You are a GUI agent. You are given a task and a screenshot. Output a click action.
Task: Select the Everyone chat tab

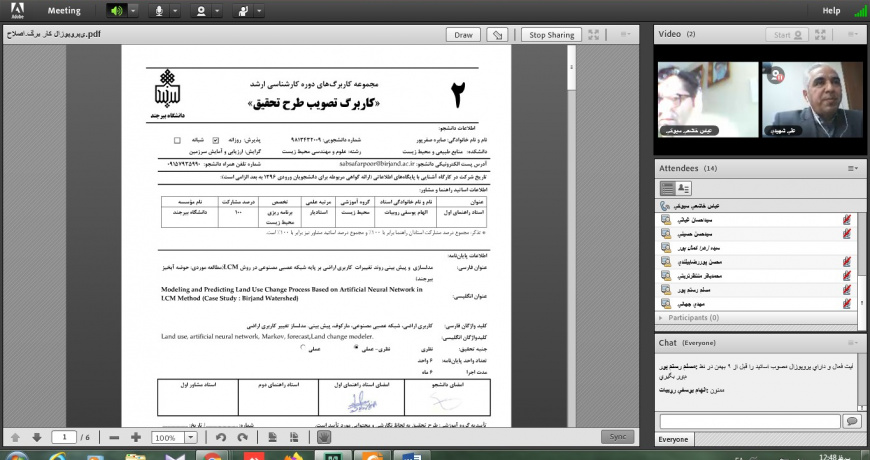673,439
